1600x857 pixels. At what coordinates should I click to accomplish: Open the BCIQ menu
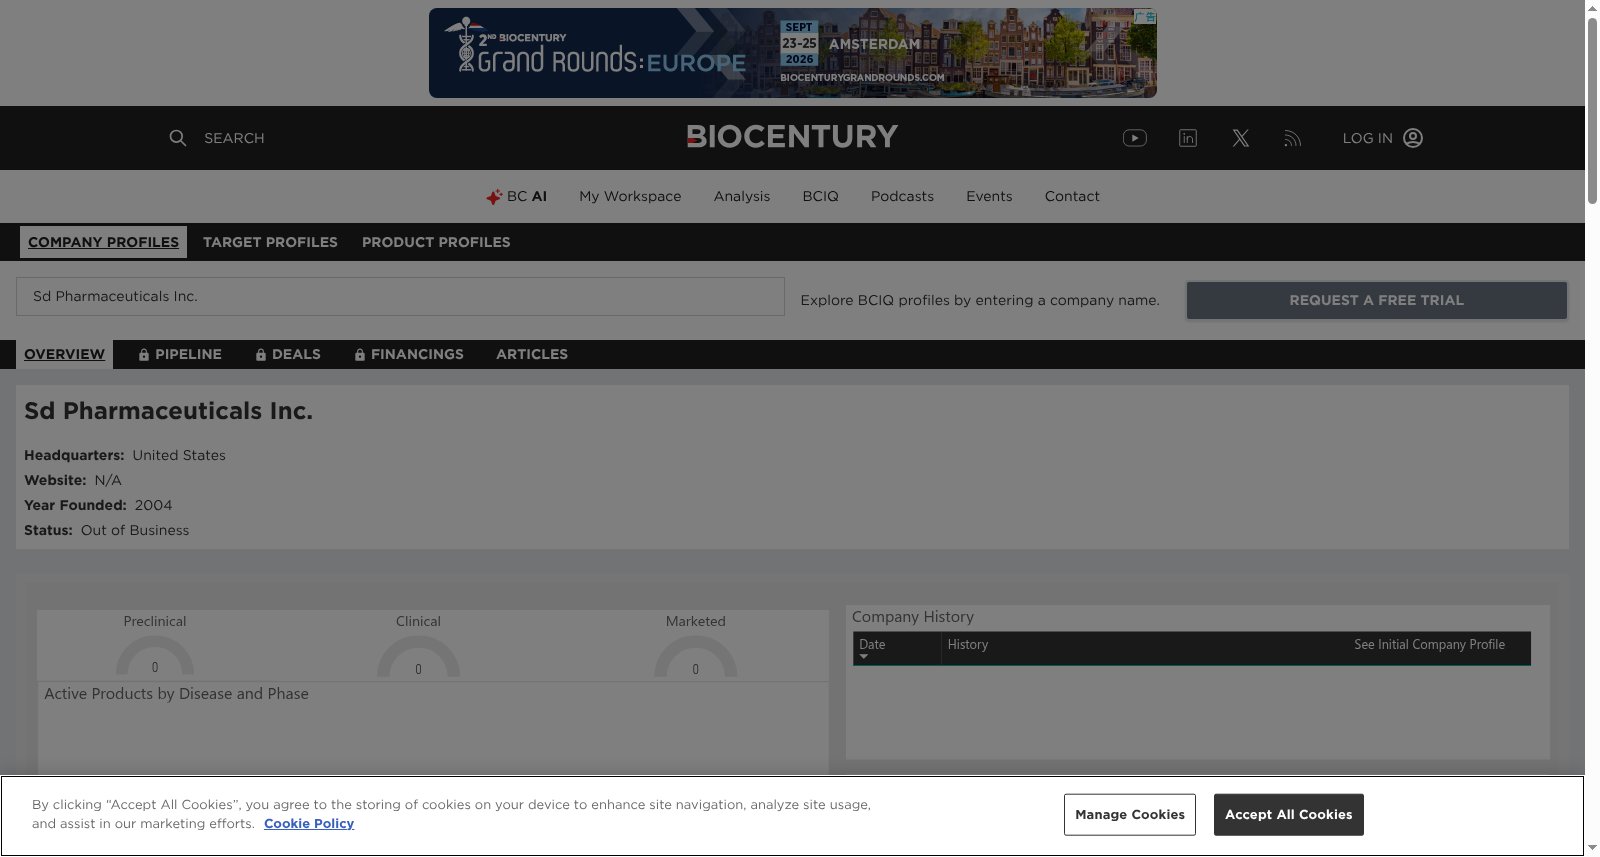click(821, 197)
